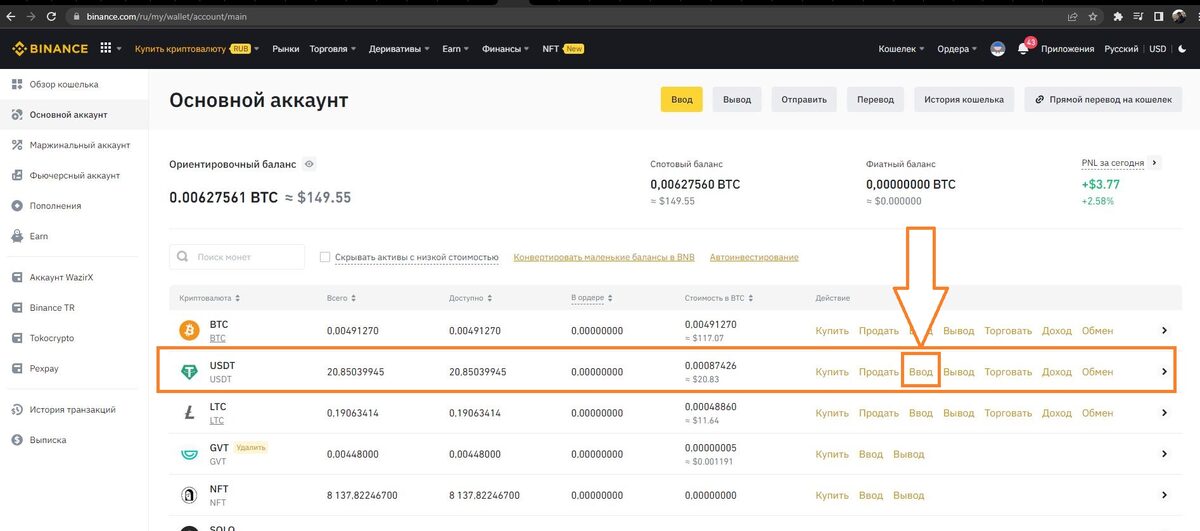
Task: Click Торговать link in LTC row
Action: tap(1008, 413)
